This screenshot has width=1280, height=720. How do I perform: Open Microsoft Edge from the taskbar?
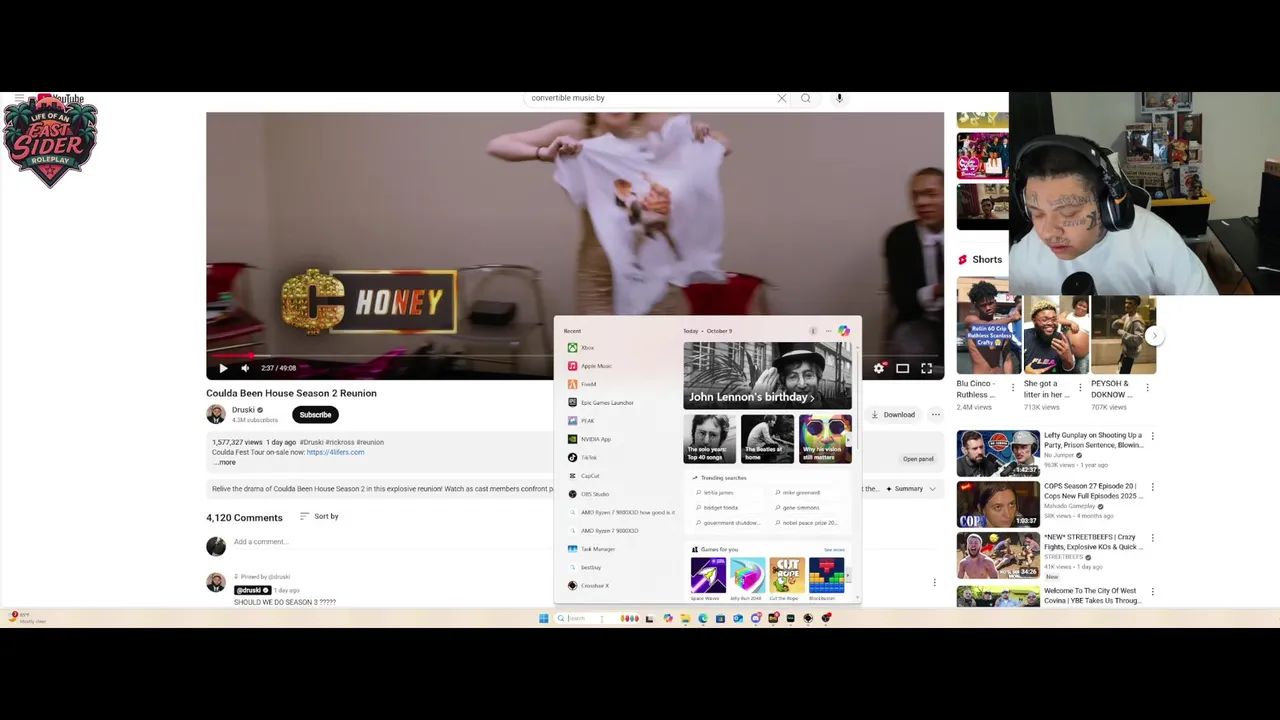pos(703,619)
